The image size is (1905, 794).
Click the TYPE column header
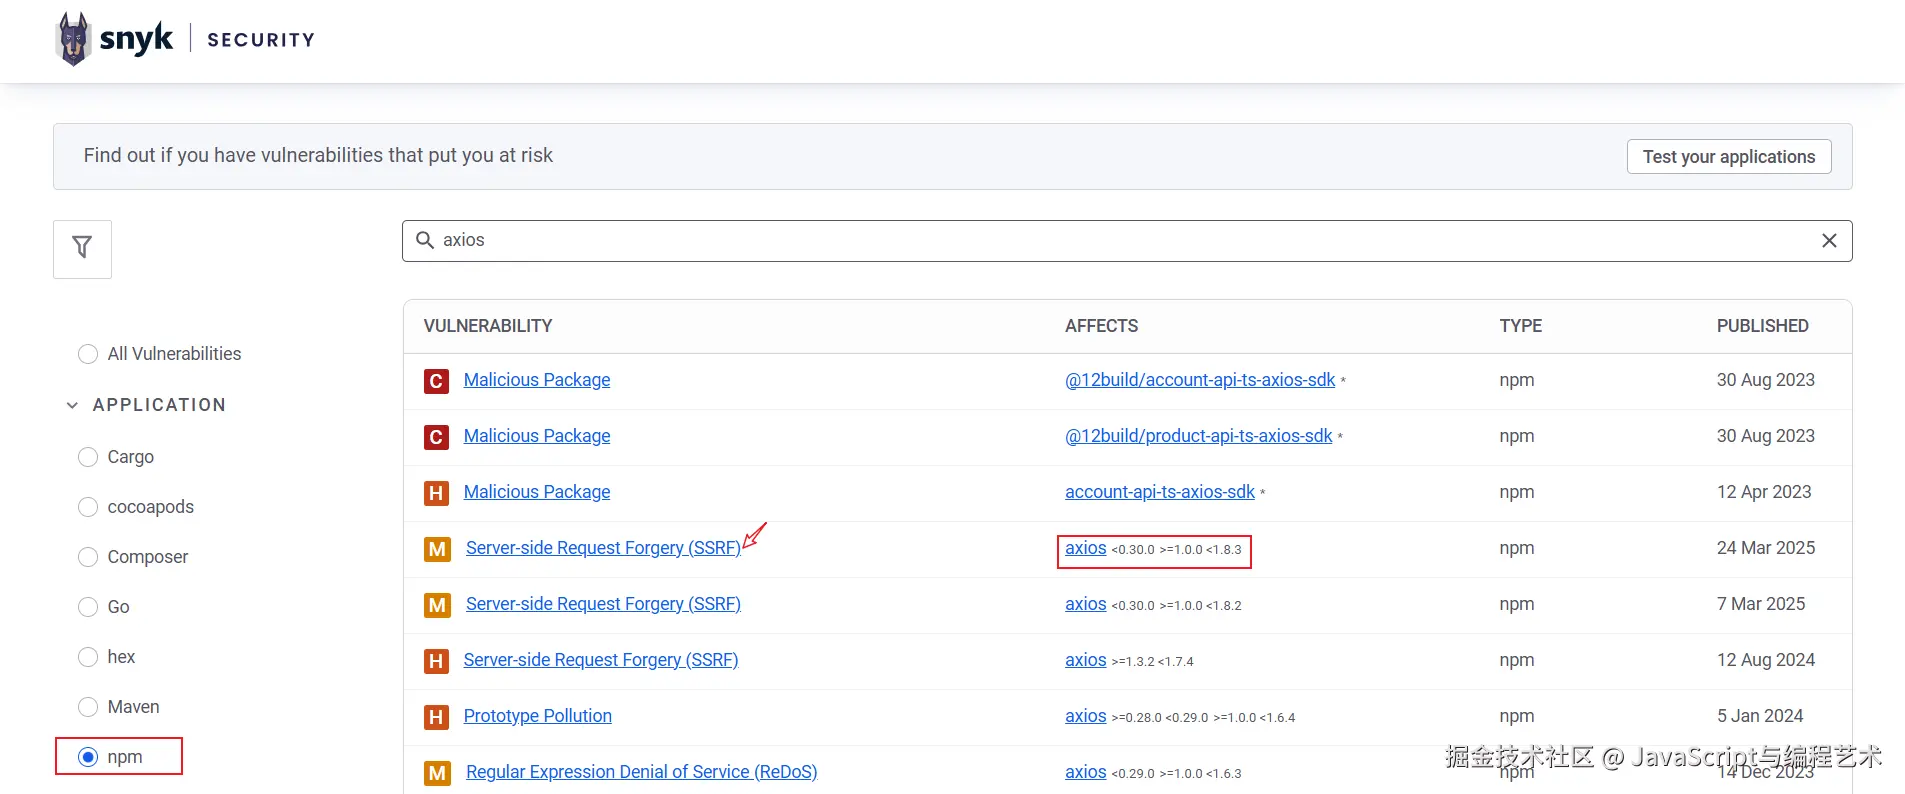(x=1521, y=326)
